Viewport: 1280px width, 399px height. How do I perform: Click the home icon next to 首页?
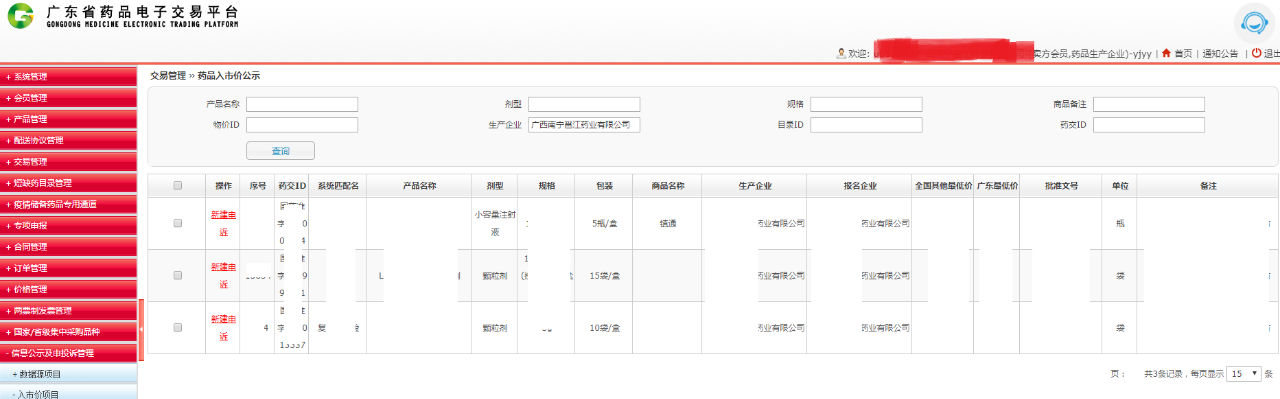(x=1166, y=53)
